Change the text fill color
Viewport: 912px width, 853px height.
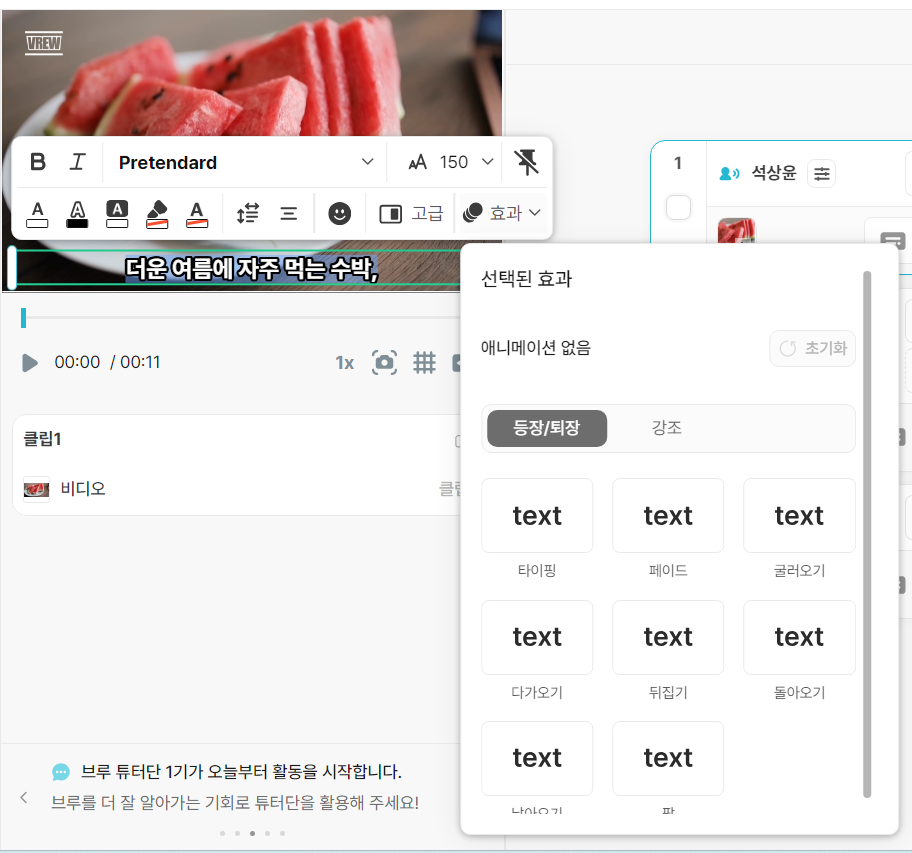(37, 214)
